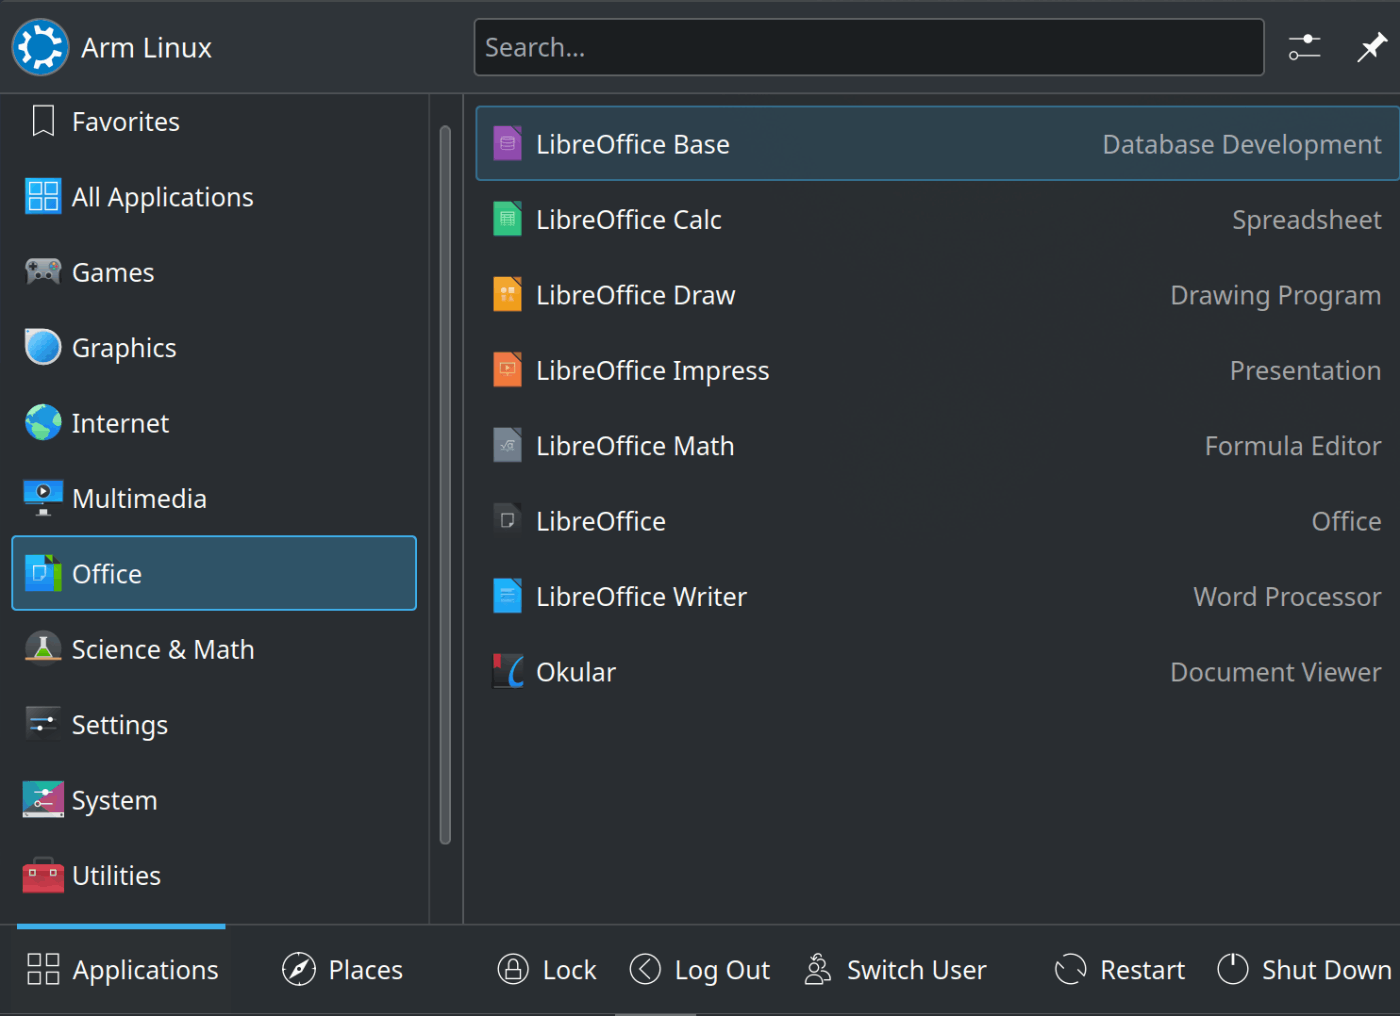Image resolution: width=1400 pixels, height=1016 pixels.
Task: Open the Games category label
Action: [x=113, y=273]
